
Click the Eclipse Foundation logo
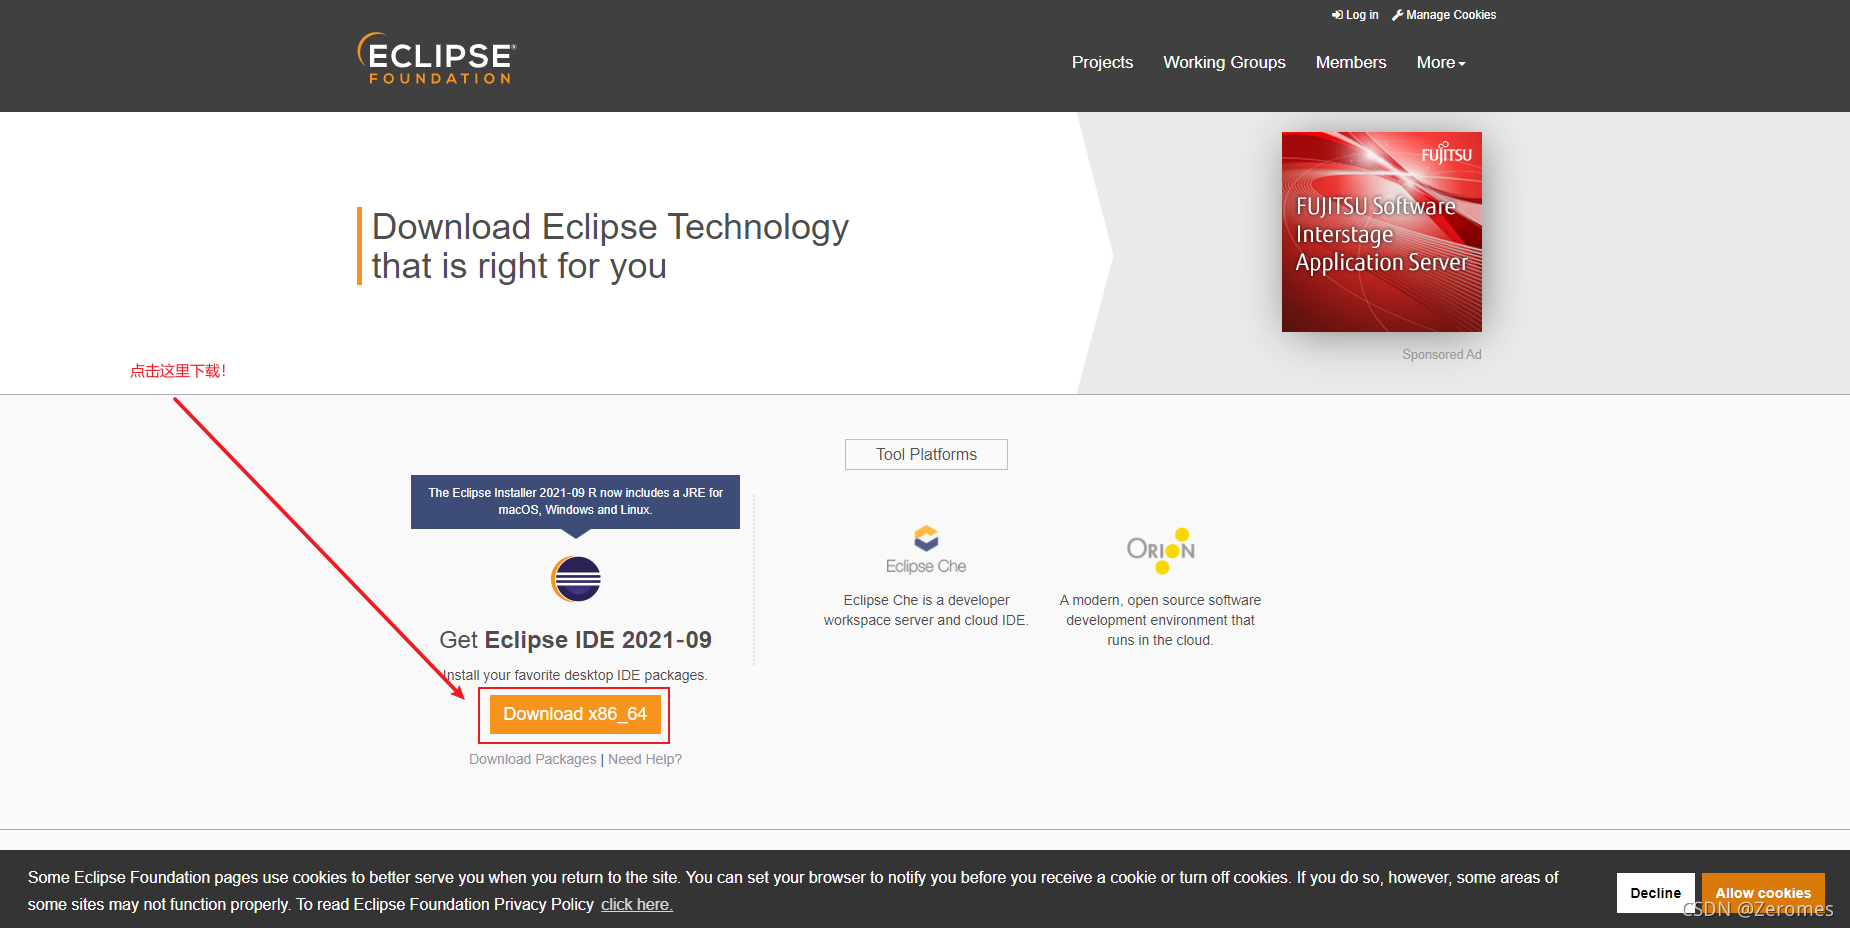tap(437, 58)
